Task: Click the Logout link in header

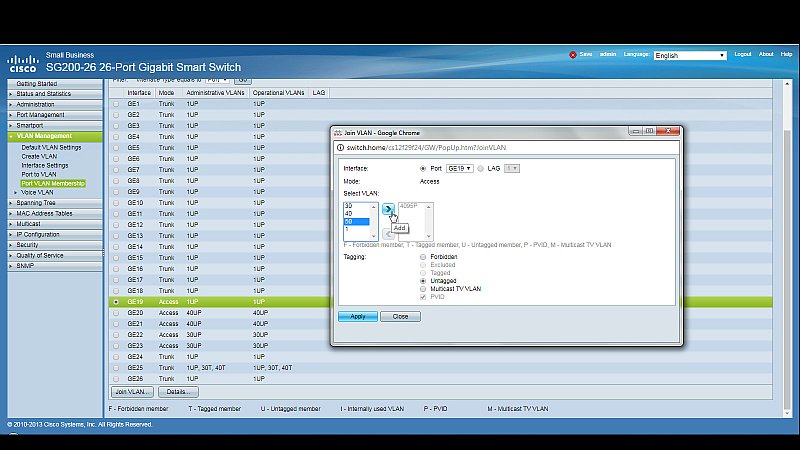Action: (x=742, y=54)
